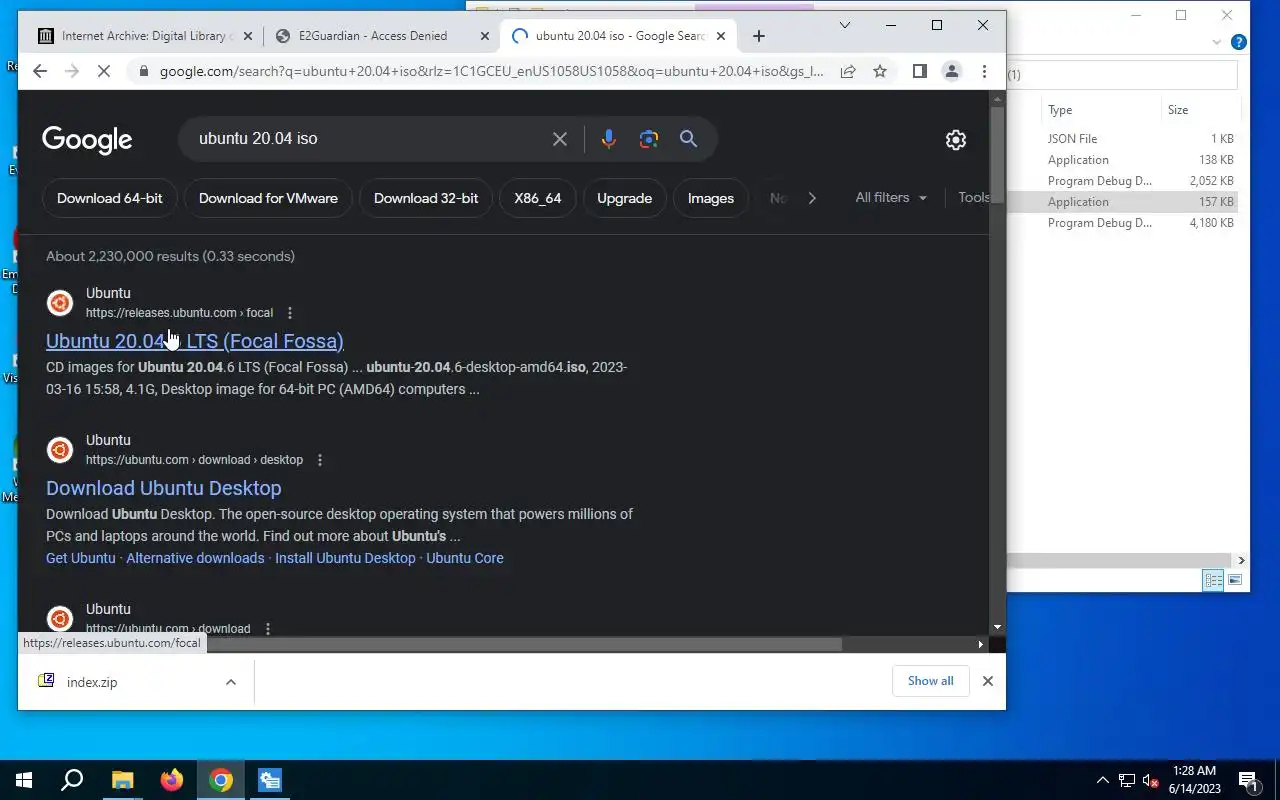The height and width of the screenshot is (800, 1280).
Task: Open more options for ubuntu.com download desktop result
Action: 320,460
